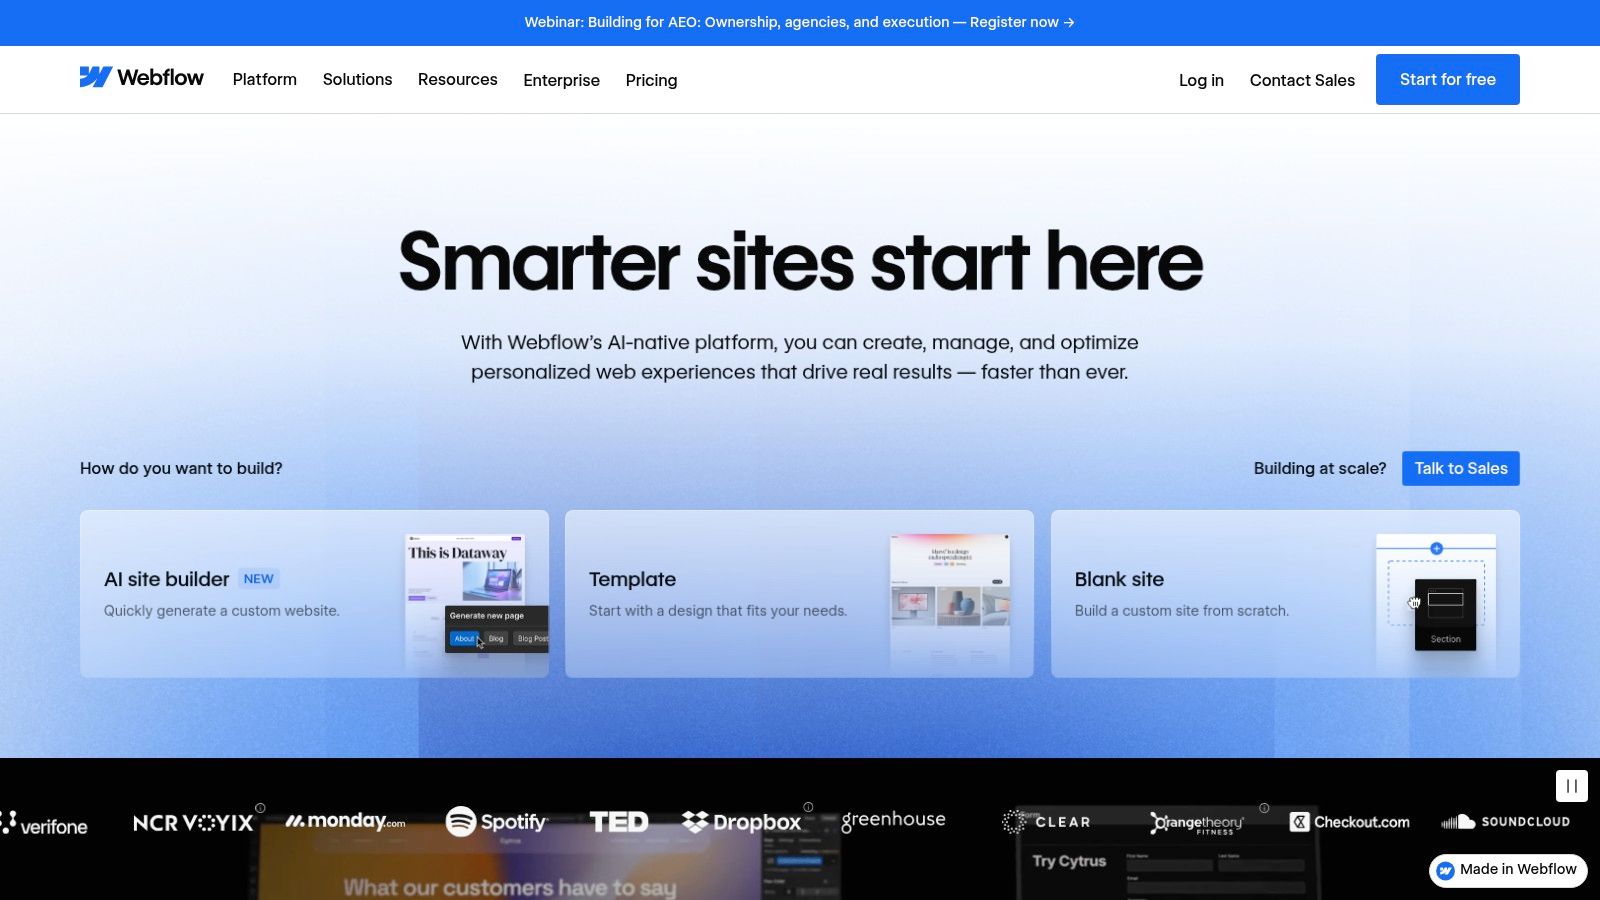Register now for the AEO webinar
Screen dimensions: 1600x900
pyautogui.click(x=1019, y=22)
